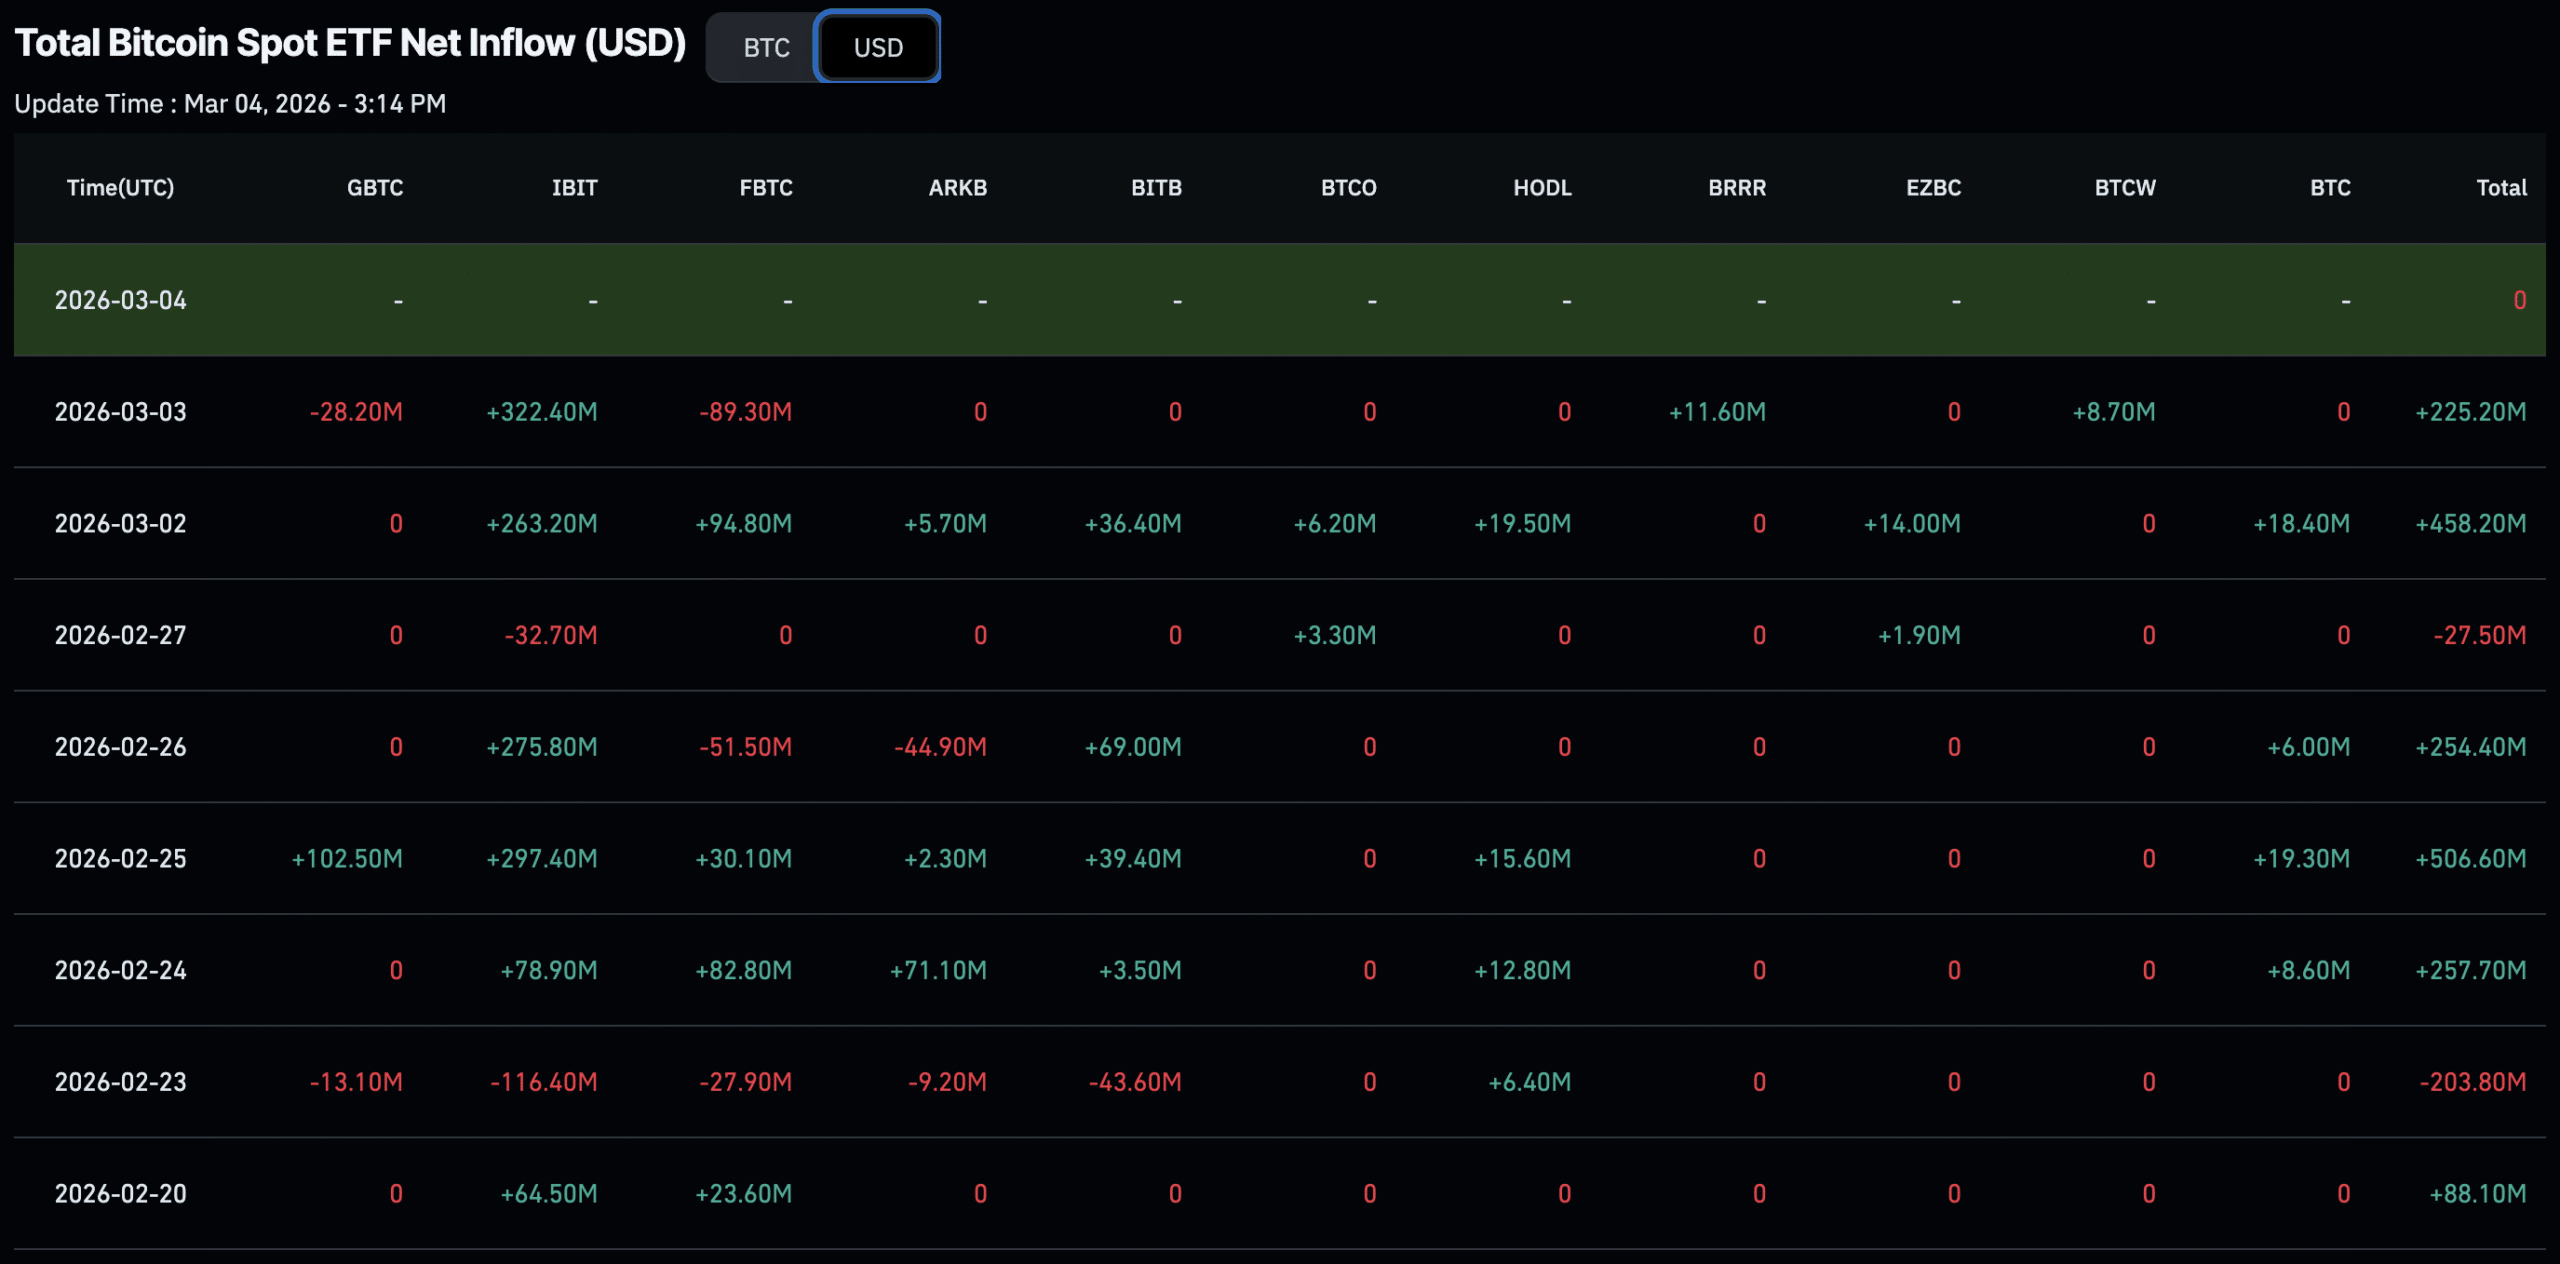
Task: Sort by GBTC column header
Action: click(x=375, y=188)
